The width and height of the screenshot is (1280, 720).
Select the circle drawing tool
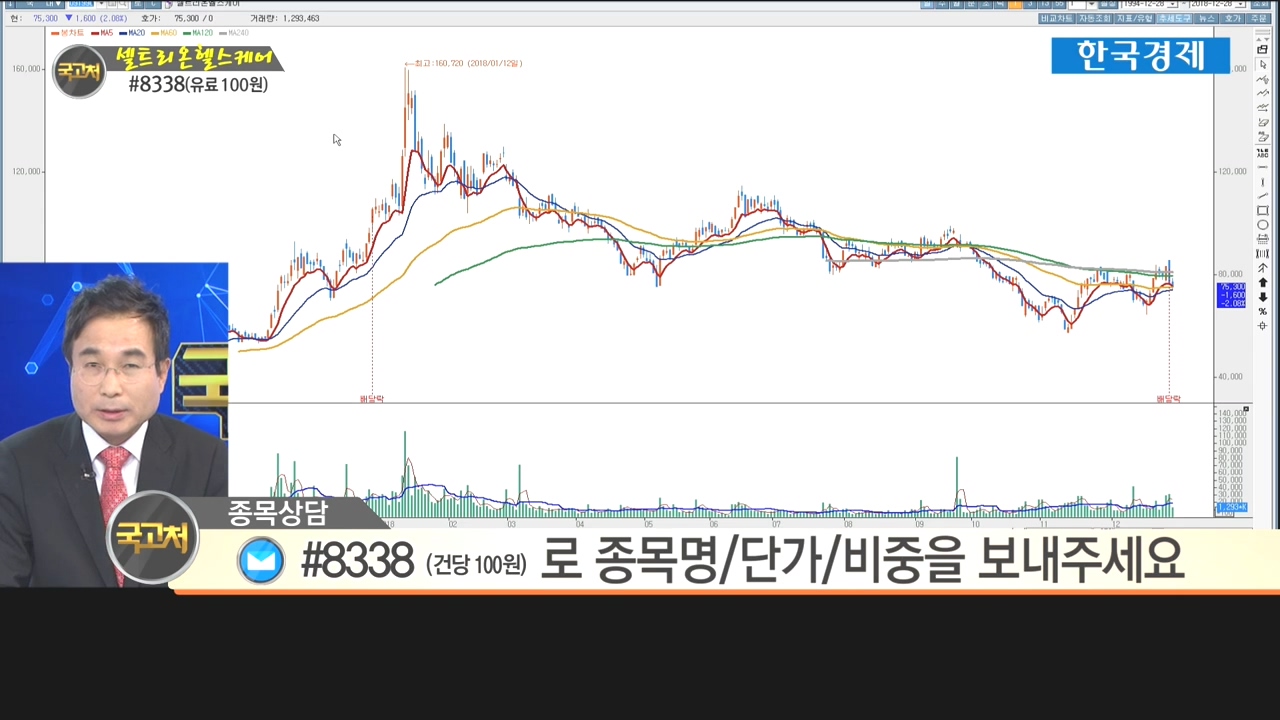[x=1263, y=225]
